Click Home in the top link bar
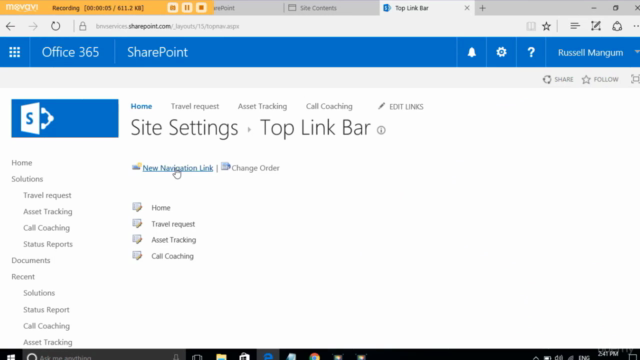Viewport: 640px width, 360px height. [141, 106]
